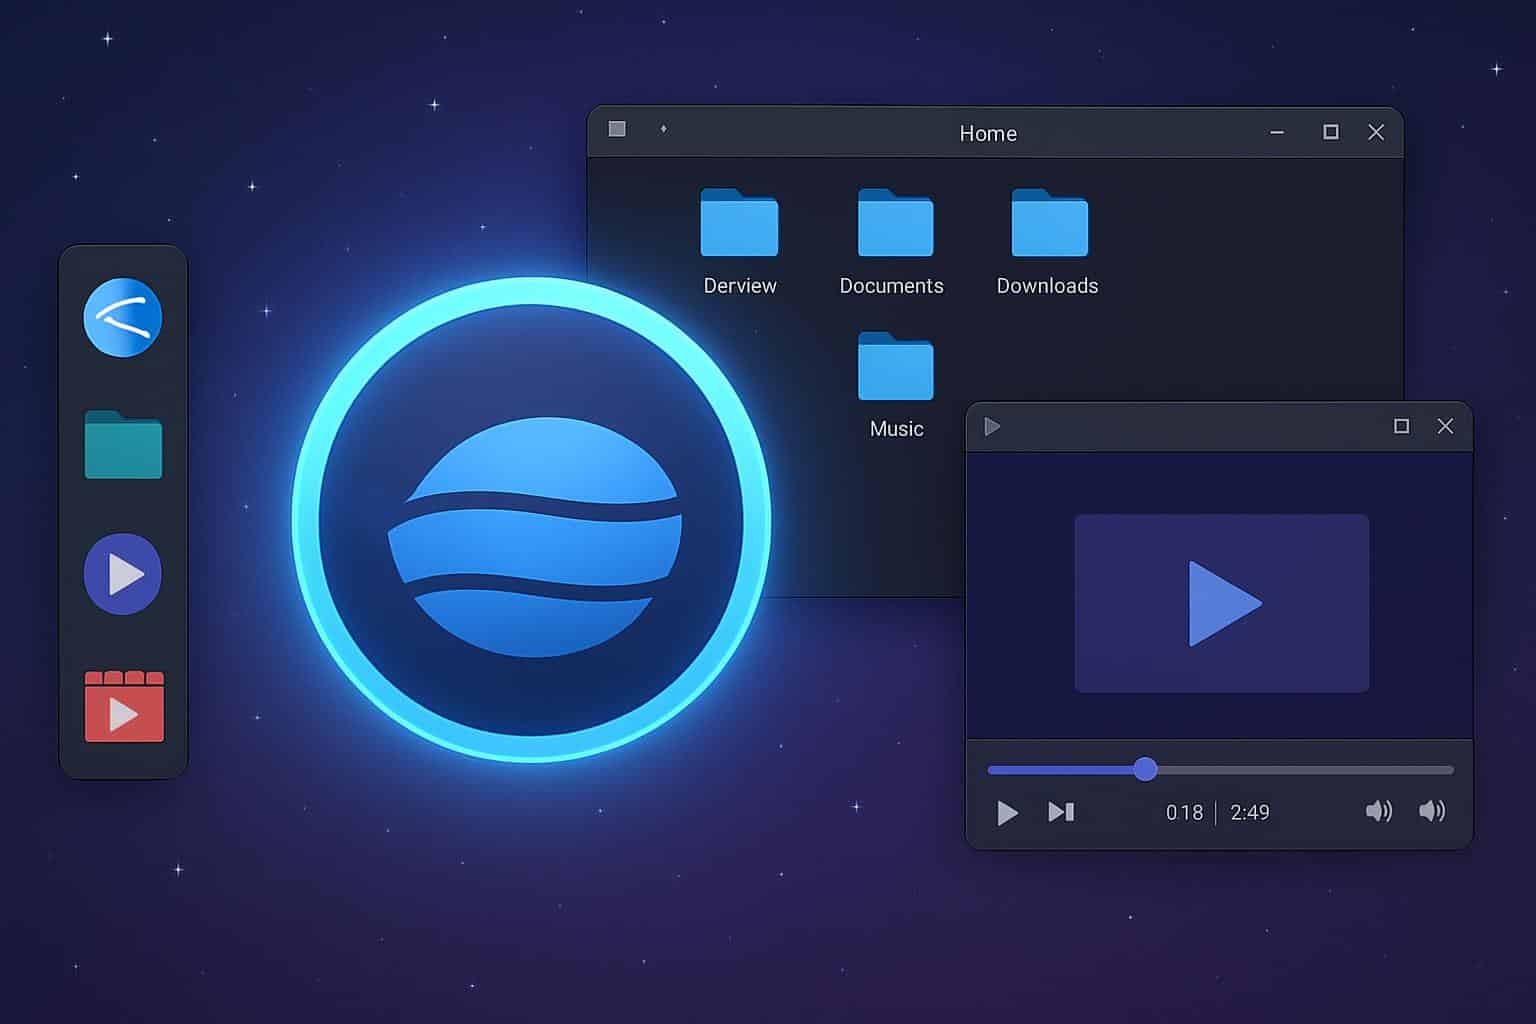This screenshot has width=1536, height=1024.
Task: Minimize the Home window
Action: pyautogui.click(x=1277, y=133)
